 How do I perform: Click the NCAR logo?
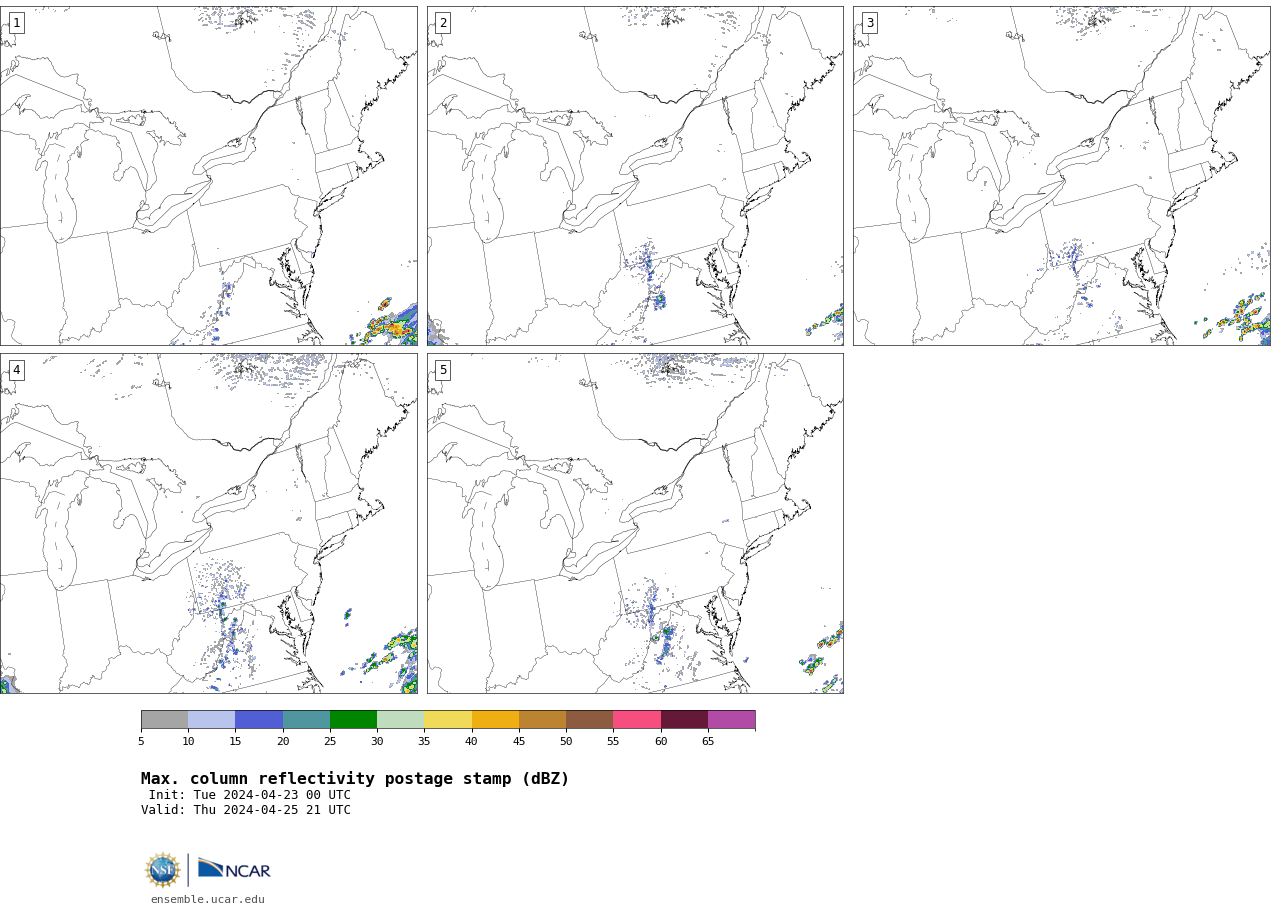point(234,869)
